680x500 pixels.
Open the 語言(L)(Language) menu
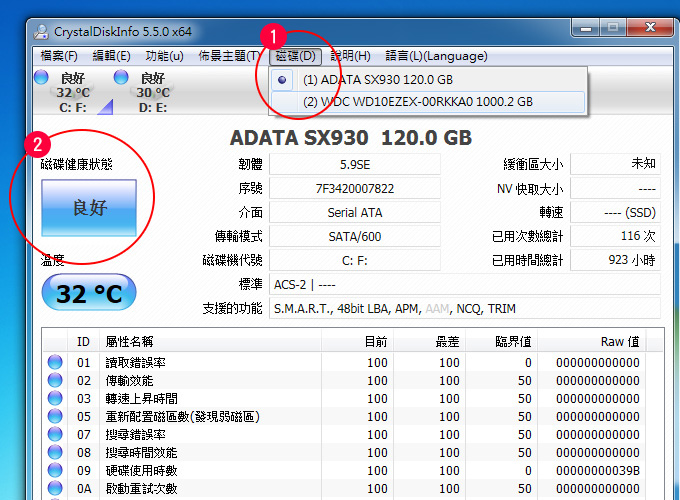point(436,56)
